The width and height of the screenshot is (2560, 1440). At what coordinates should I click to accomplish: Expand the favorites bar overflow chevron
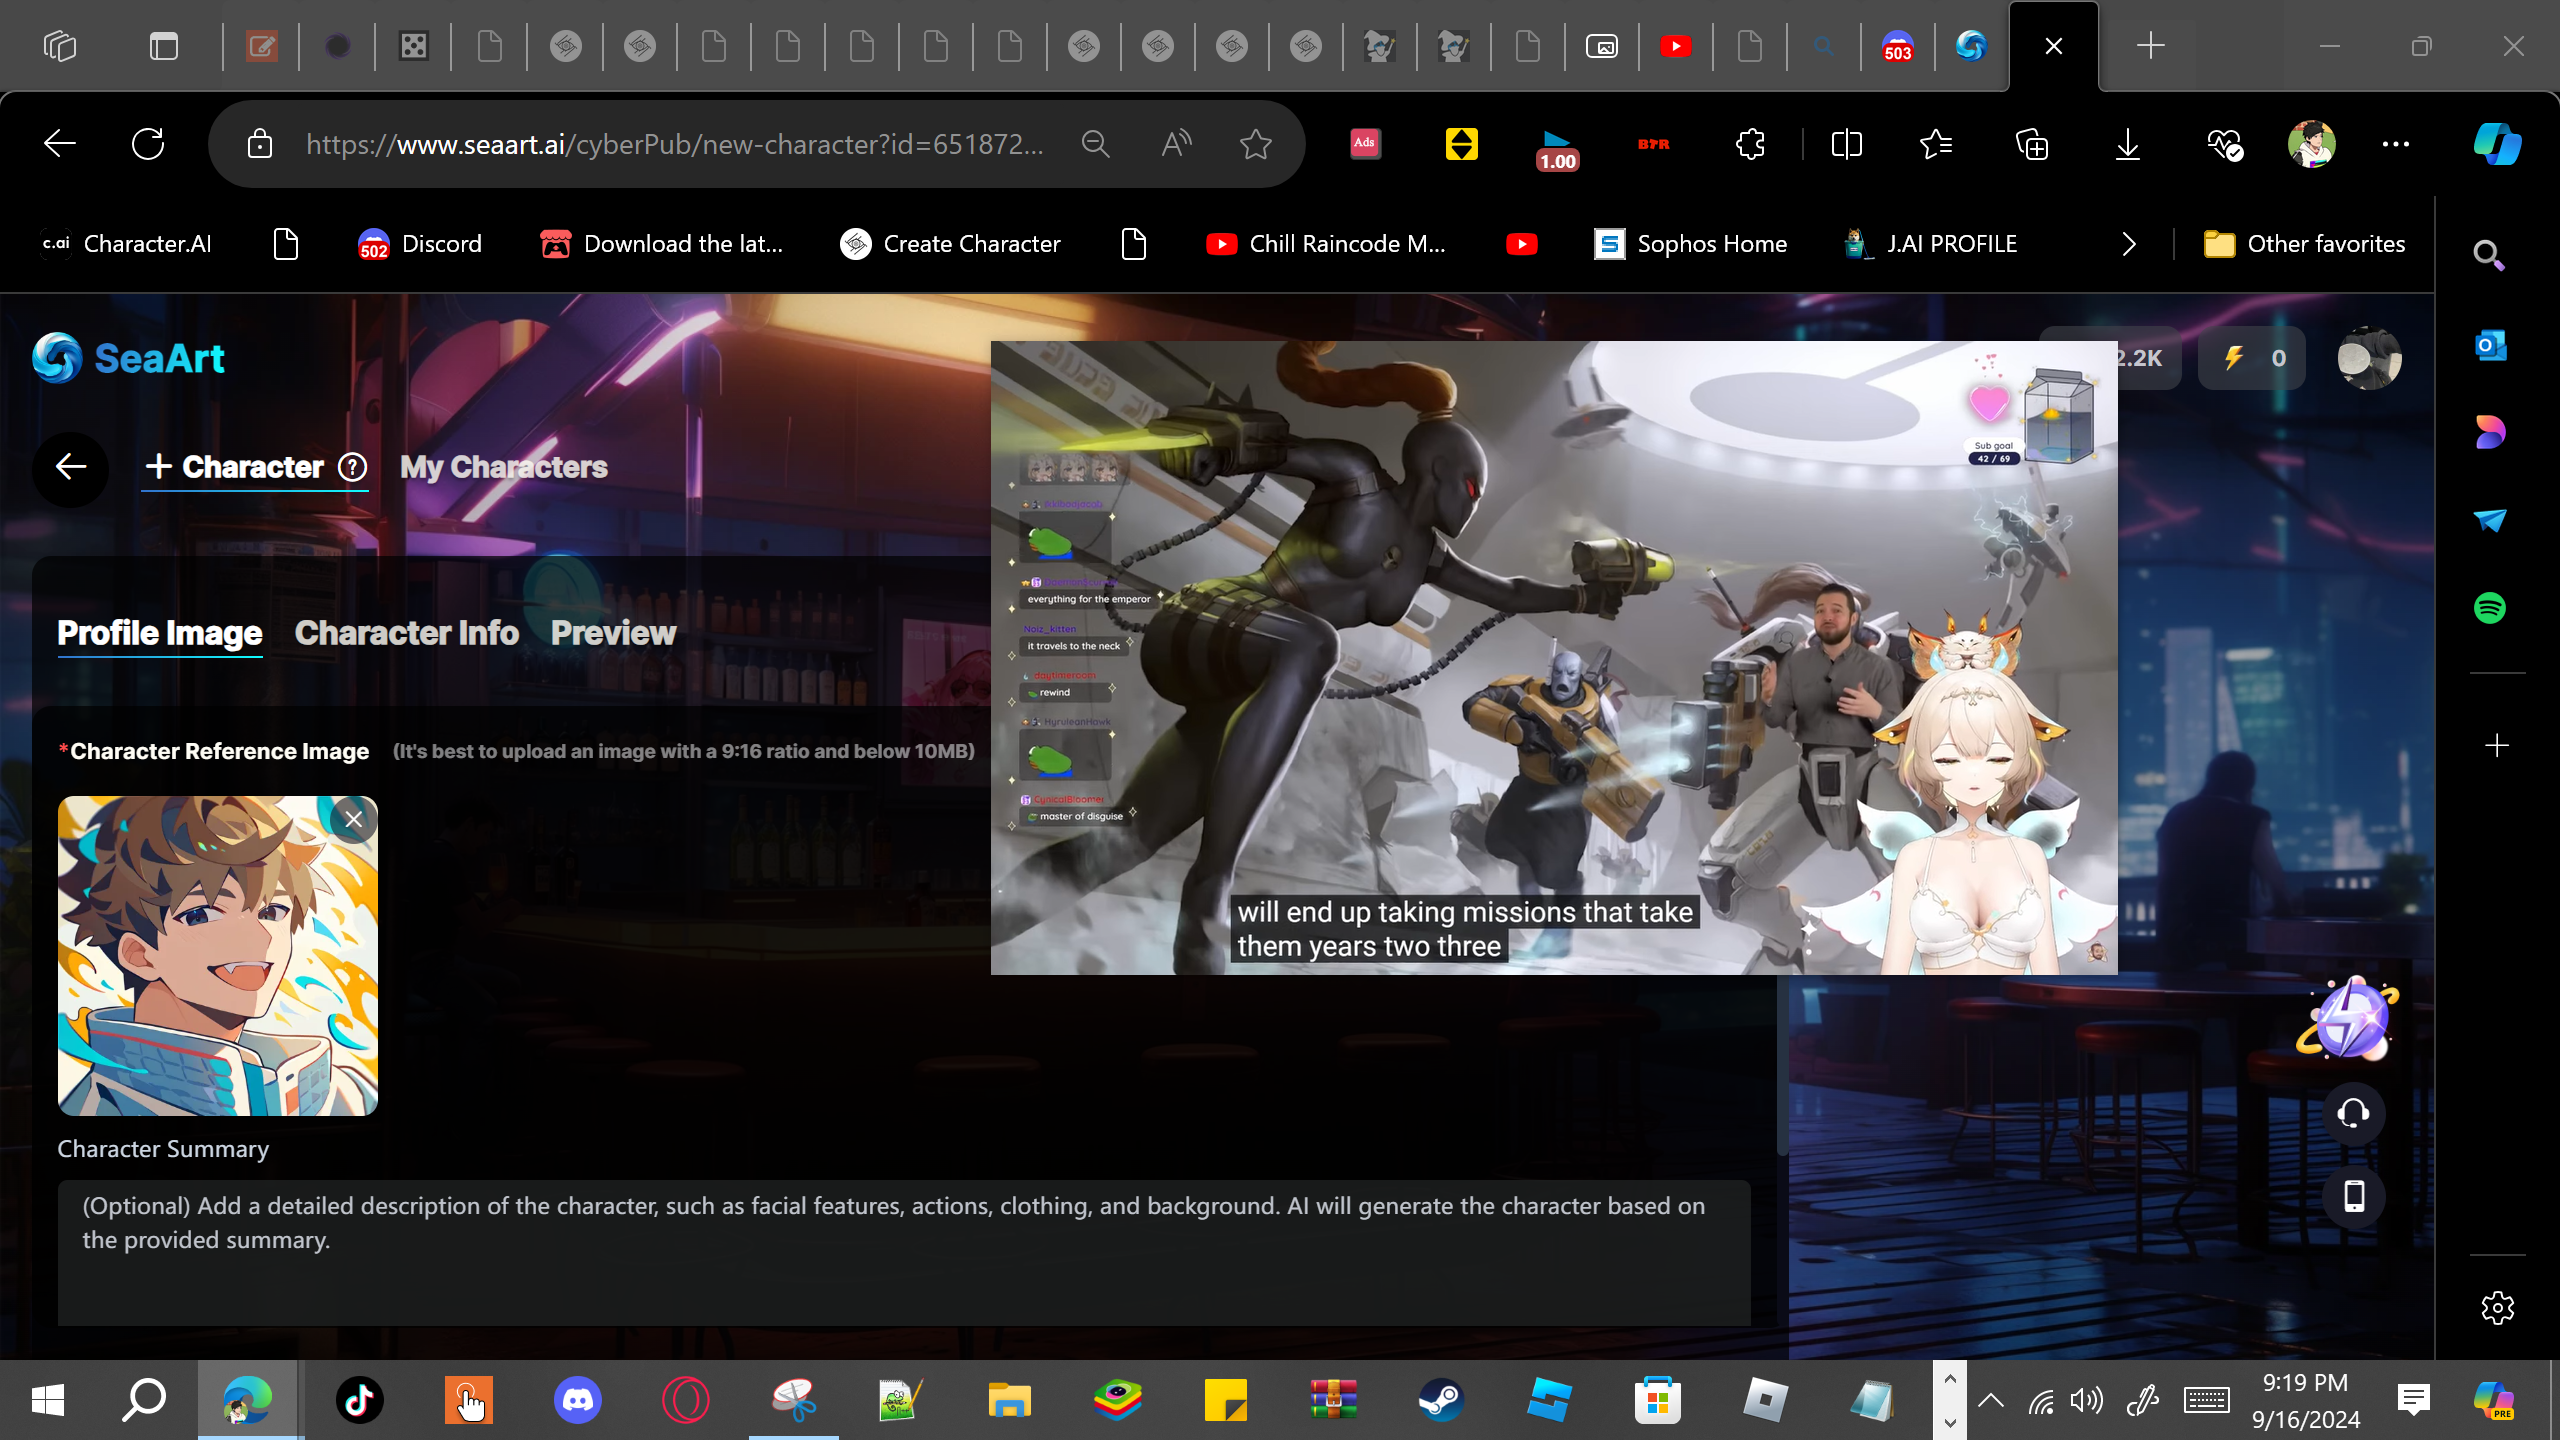tap(2129, 244)
